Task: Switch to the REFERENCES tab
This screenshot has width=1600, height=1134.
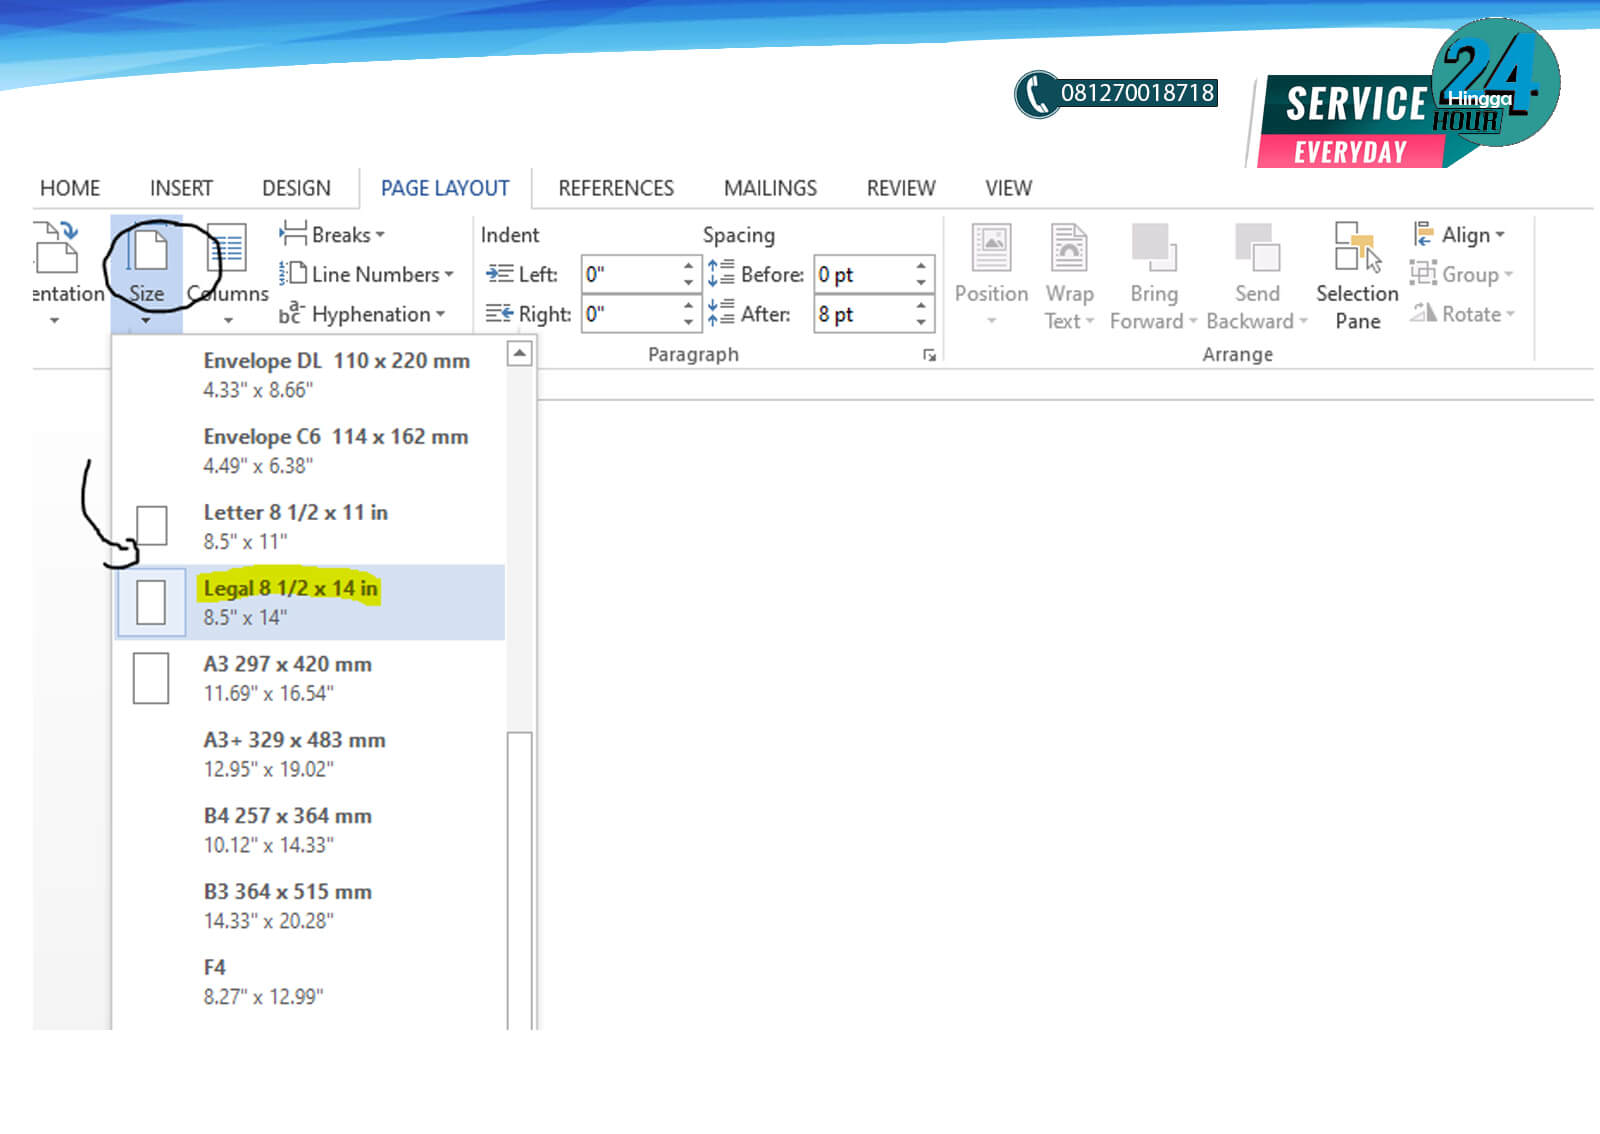Action: pyautogui.click(x=616, y=188)
